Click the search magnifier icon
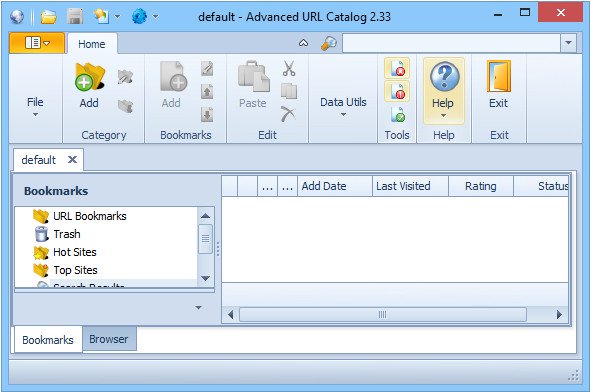The image size is (591, 392). 329,43
